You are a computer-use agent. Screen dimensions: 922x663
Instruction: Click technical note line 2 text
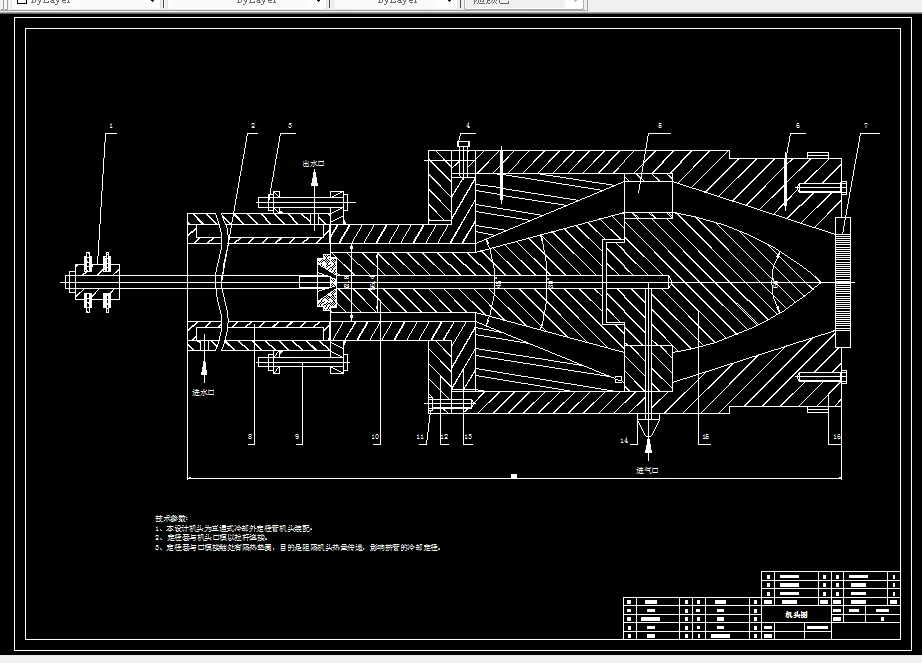pyautogui.click(x=212, y=537)
